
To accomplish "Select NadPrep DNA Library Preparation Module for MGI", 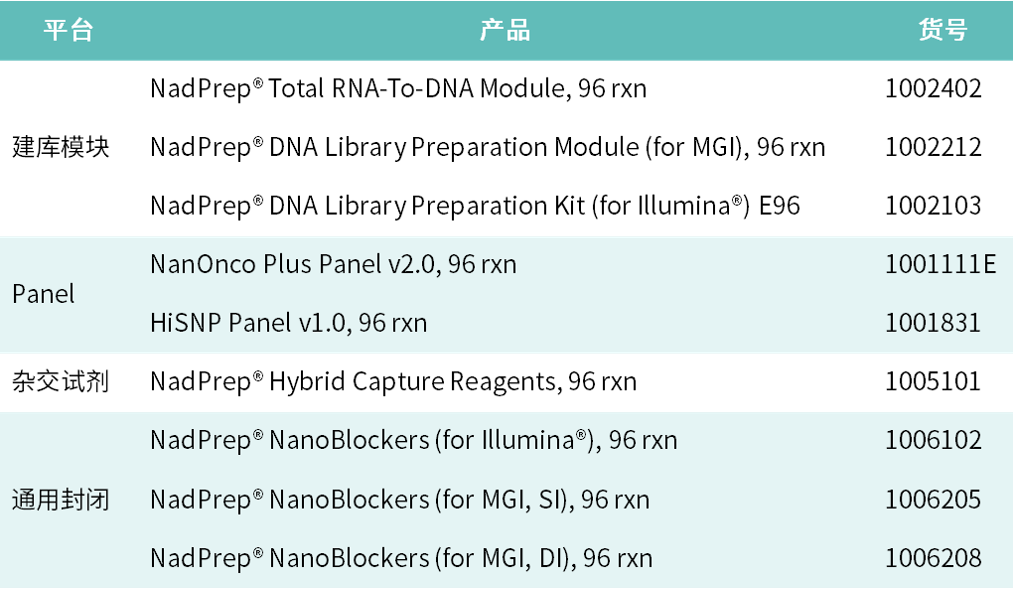I will click(x=488, y=148).
